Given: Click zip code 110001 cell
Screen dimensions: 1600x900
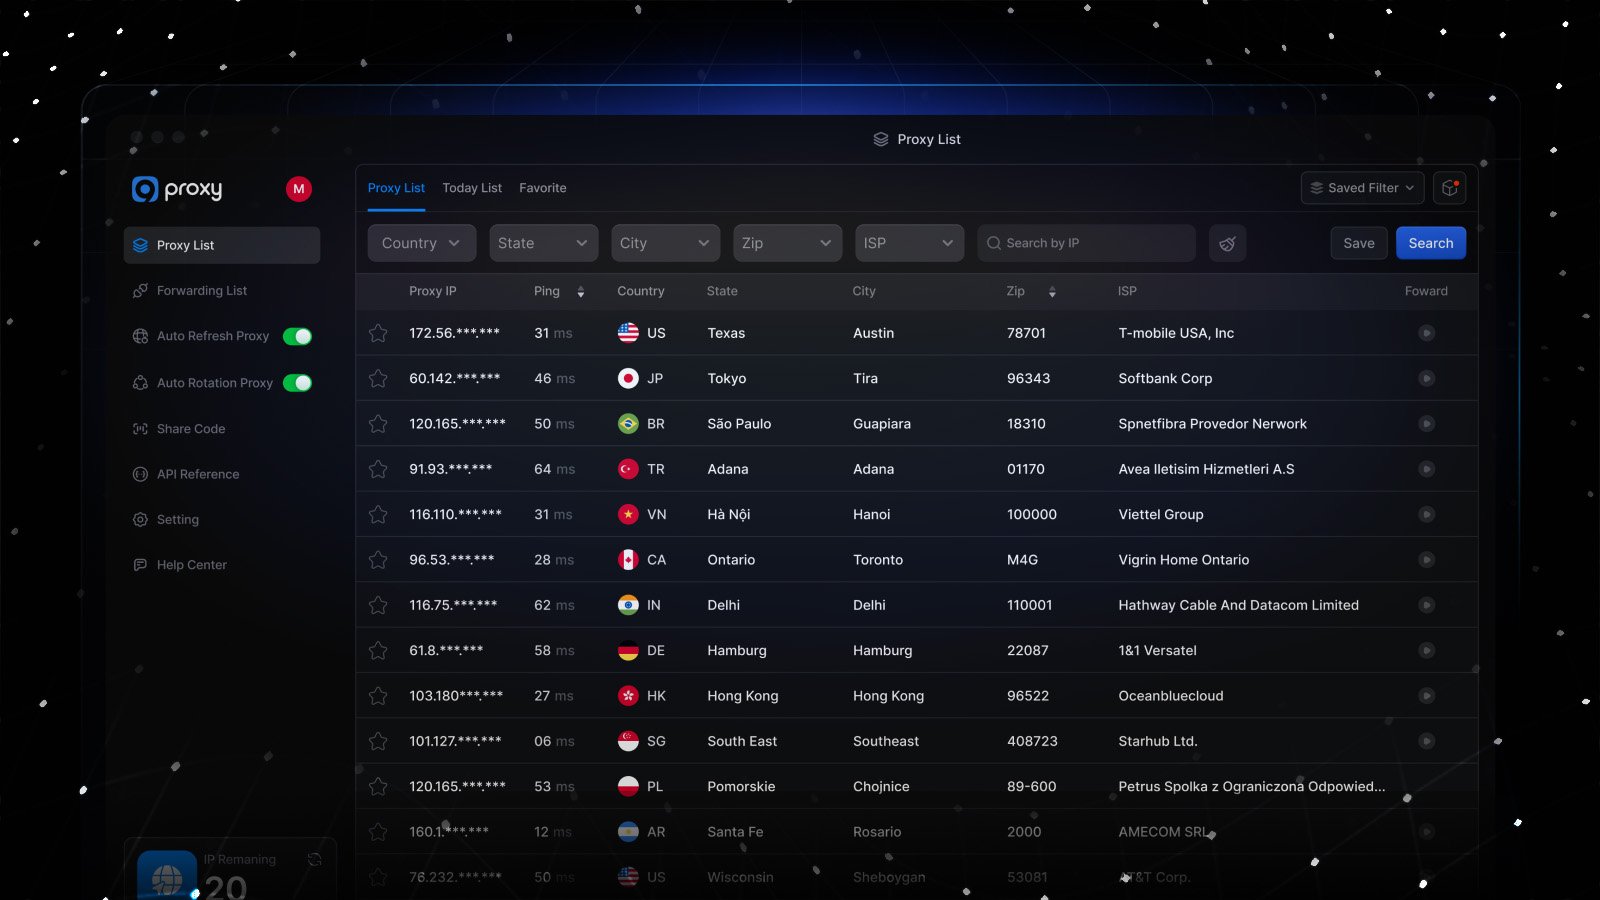Looking at the screenshot, I should coord(1029,605).
